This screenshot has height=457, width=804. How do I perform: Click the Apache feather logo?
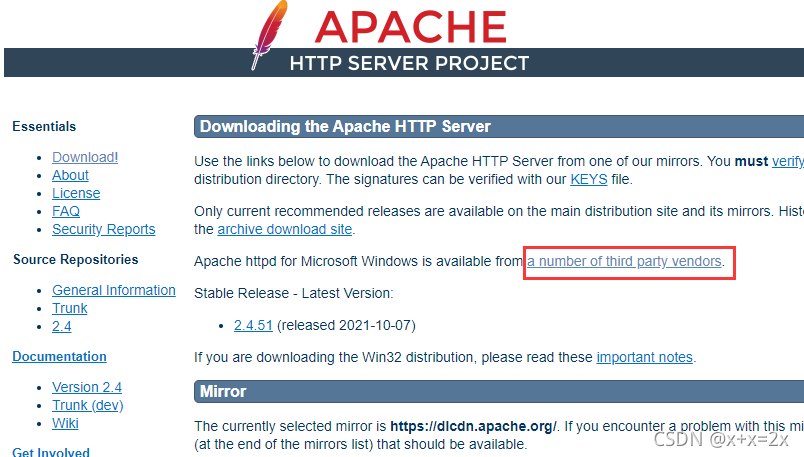(x=270, y=35)
